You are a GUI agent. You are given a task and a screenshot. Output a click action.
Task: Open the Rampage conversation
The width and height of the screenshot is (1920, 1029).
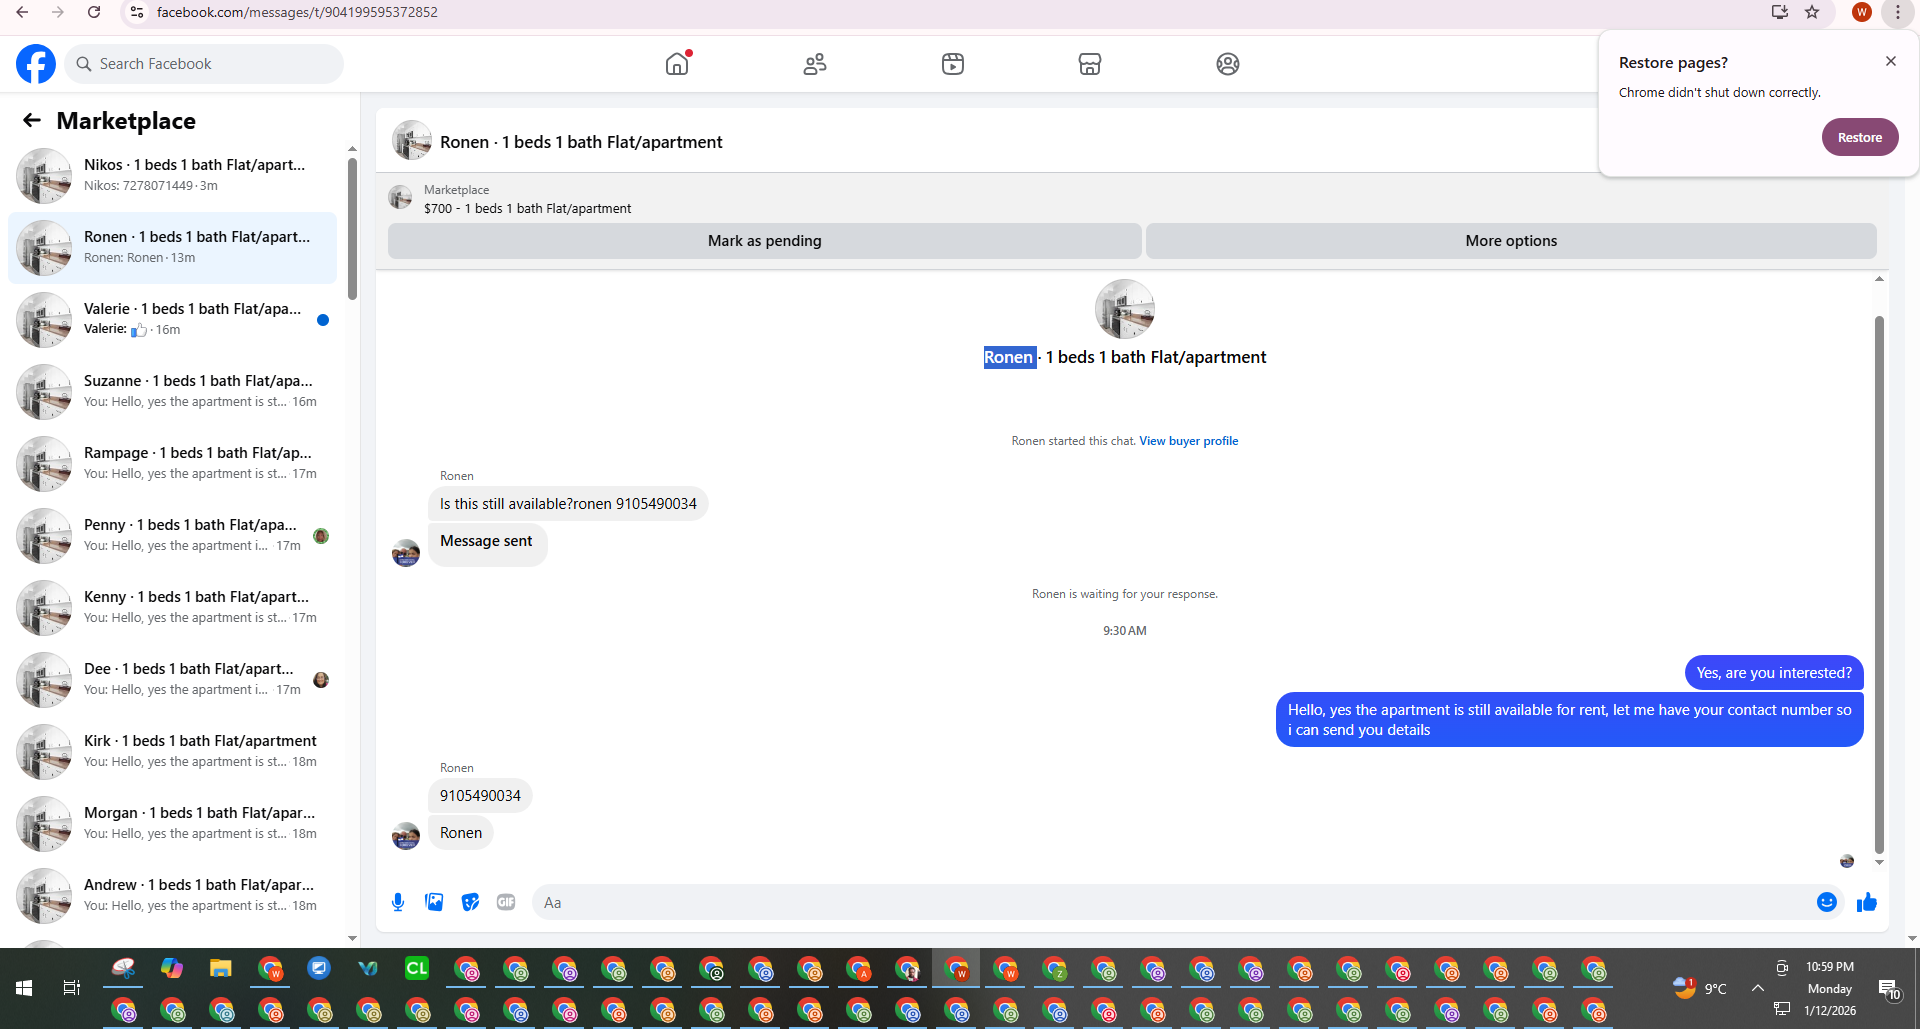pos(172,463)
